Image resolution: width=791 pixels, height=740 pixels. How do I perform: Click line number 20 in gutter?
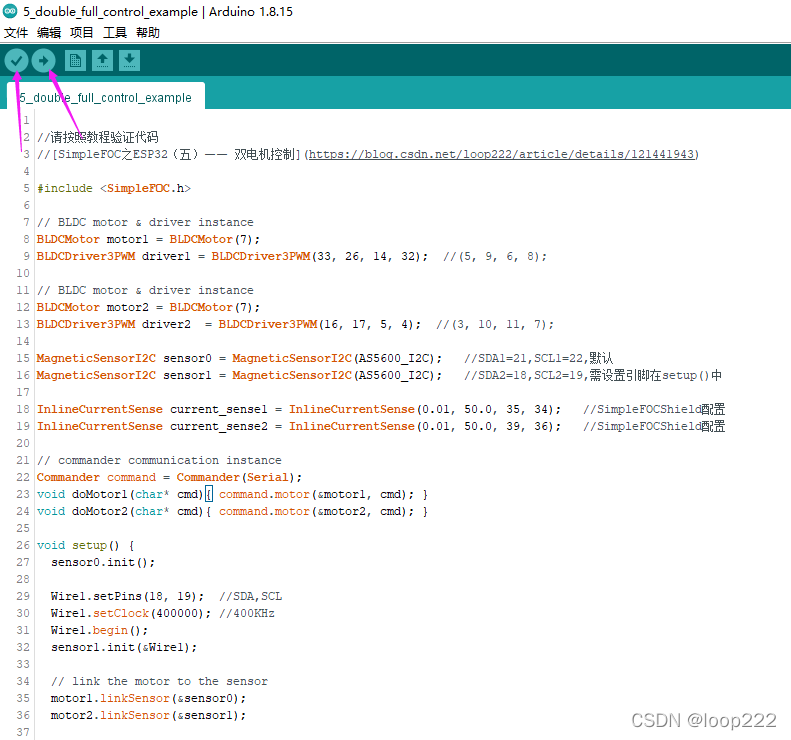coord(23,443)
